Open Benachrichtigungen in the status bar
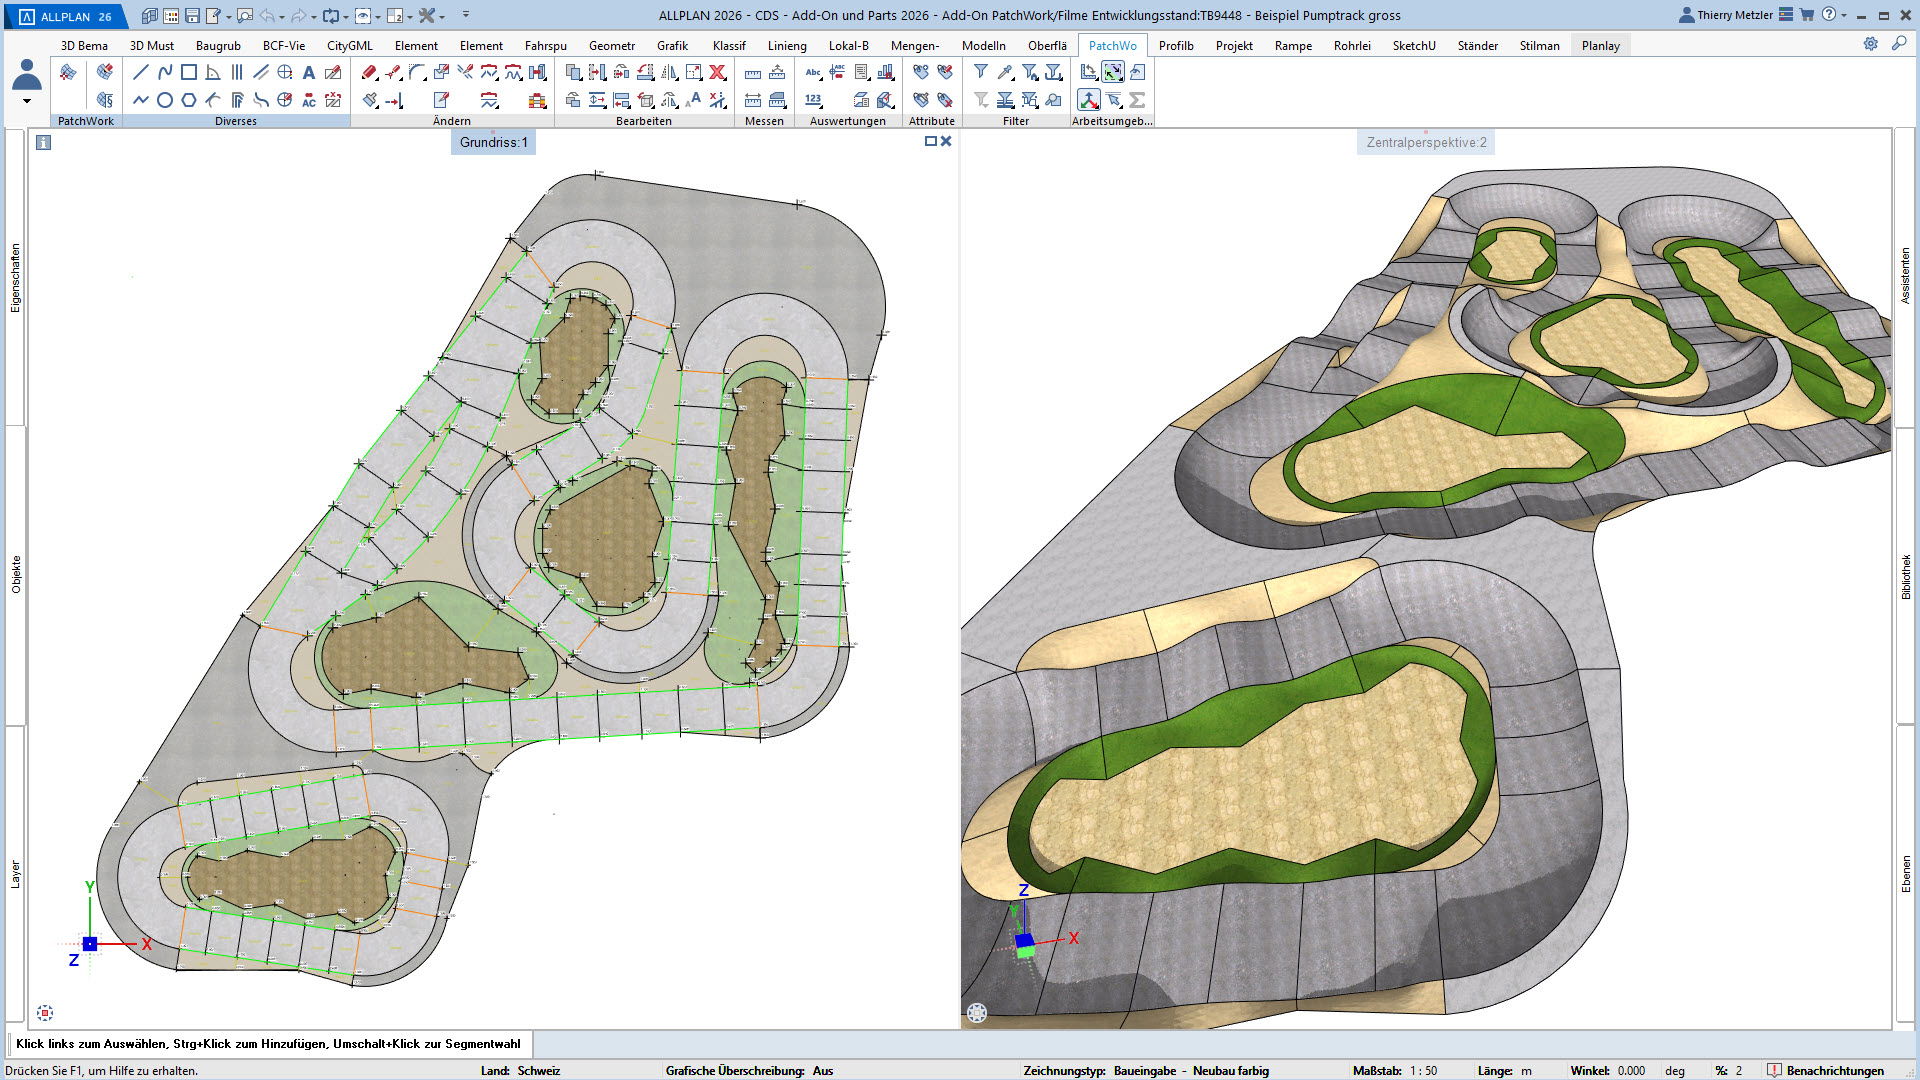Viewport: 1920px width, 1080px height. 1825,1070
